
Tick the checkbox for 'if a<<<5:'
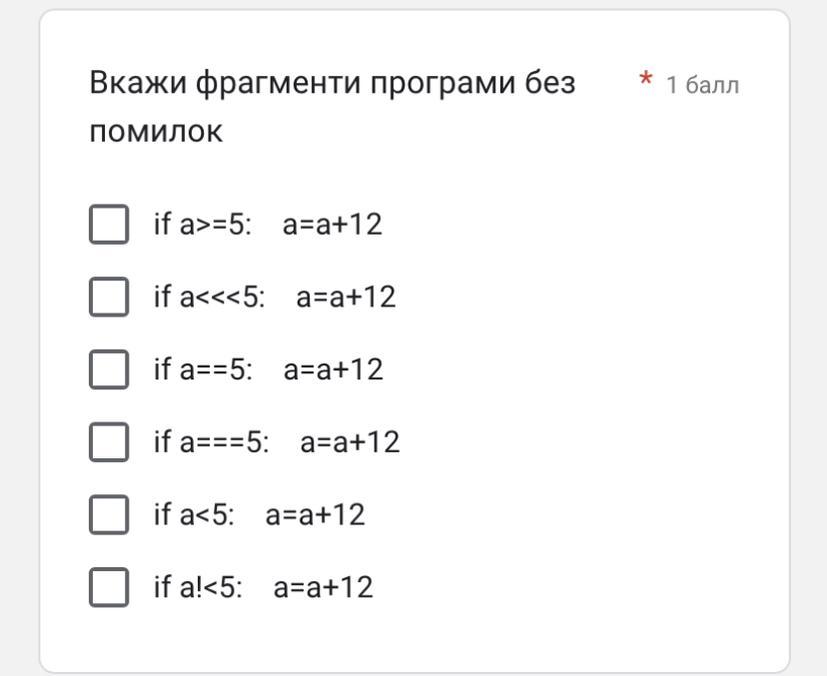coord(109,297)
